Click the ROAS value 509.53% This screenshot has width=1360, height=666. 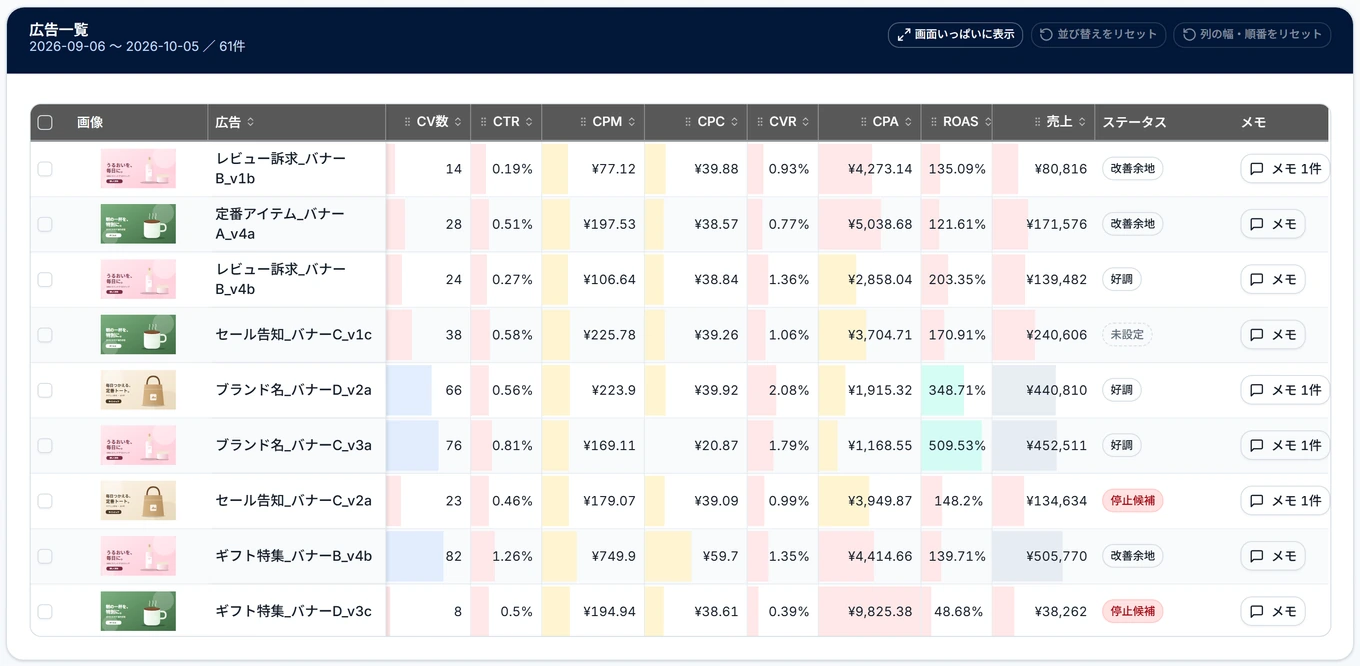point(957,445)
